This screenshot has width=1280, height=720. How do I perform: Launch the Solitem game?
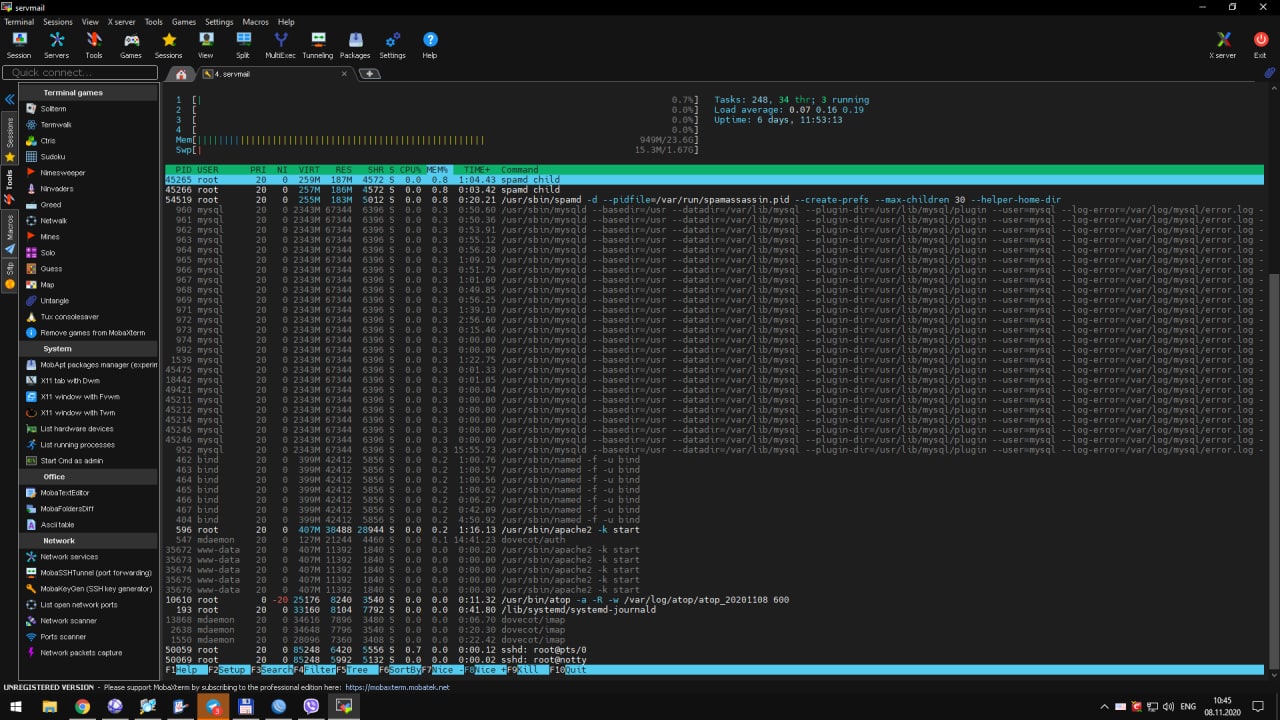coord(53,108)
